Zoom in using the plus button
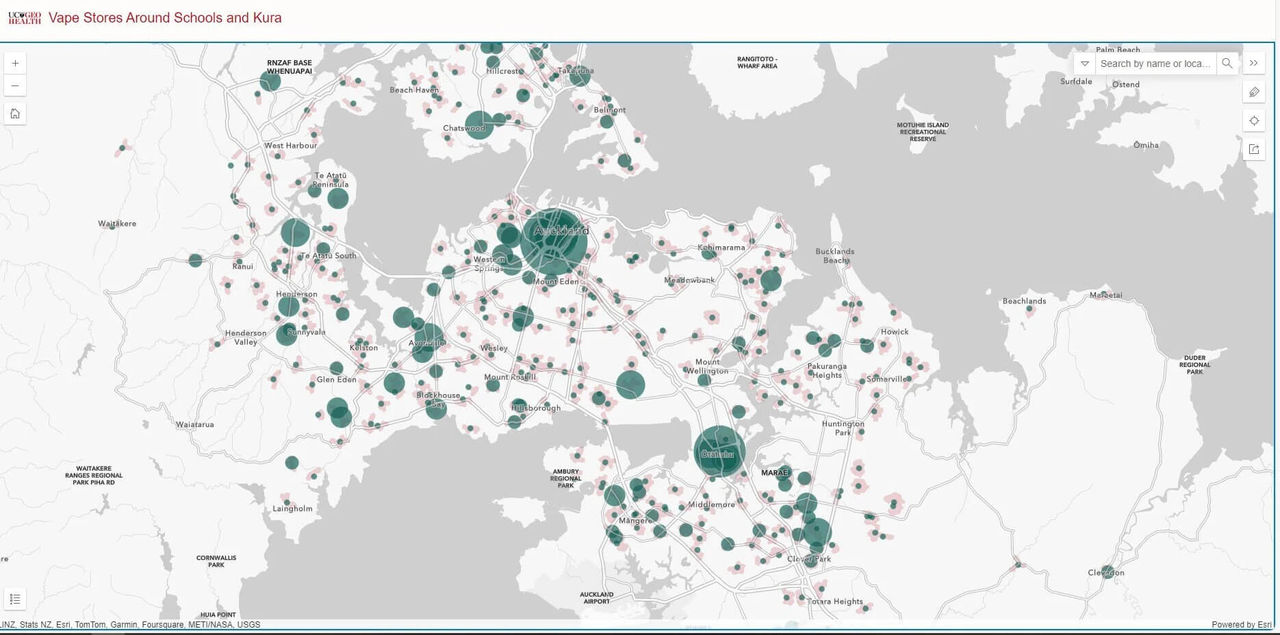Viewport: 1280px width, 635px height. pos(14,62)
